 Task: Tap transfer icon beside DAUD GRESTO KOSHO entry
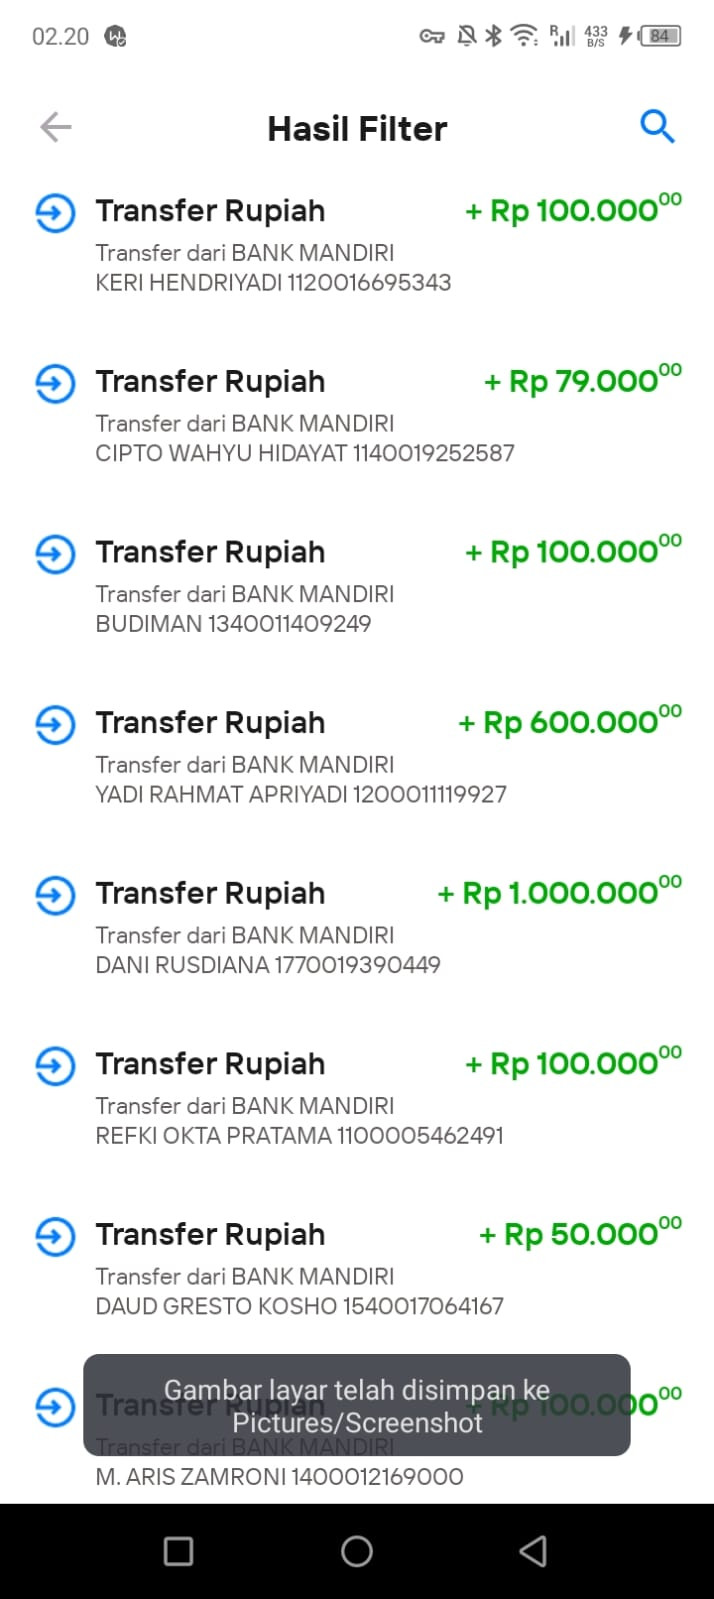[x=55, y=1236]
